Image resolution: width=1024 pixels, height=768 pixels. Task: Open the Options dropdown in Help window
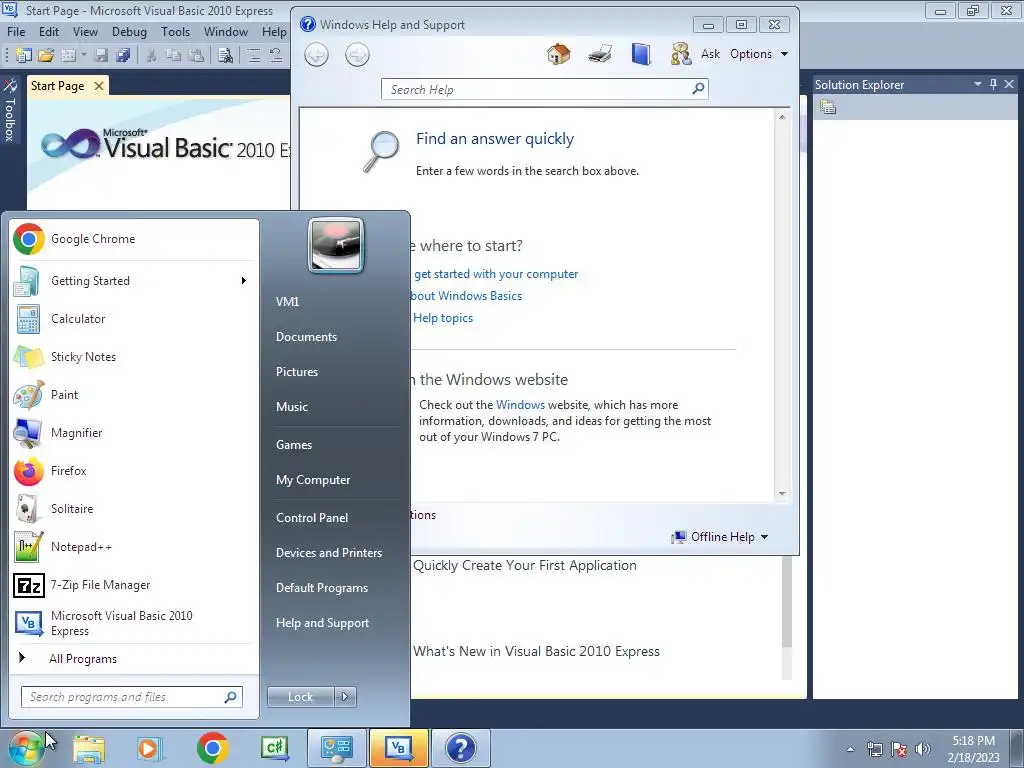point(759,54)
